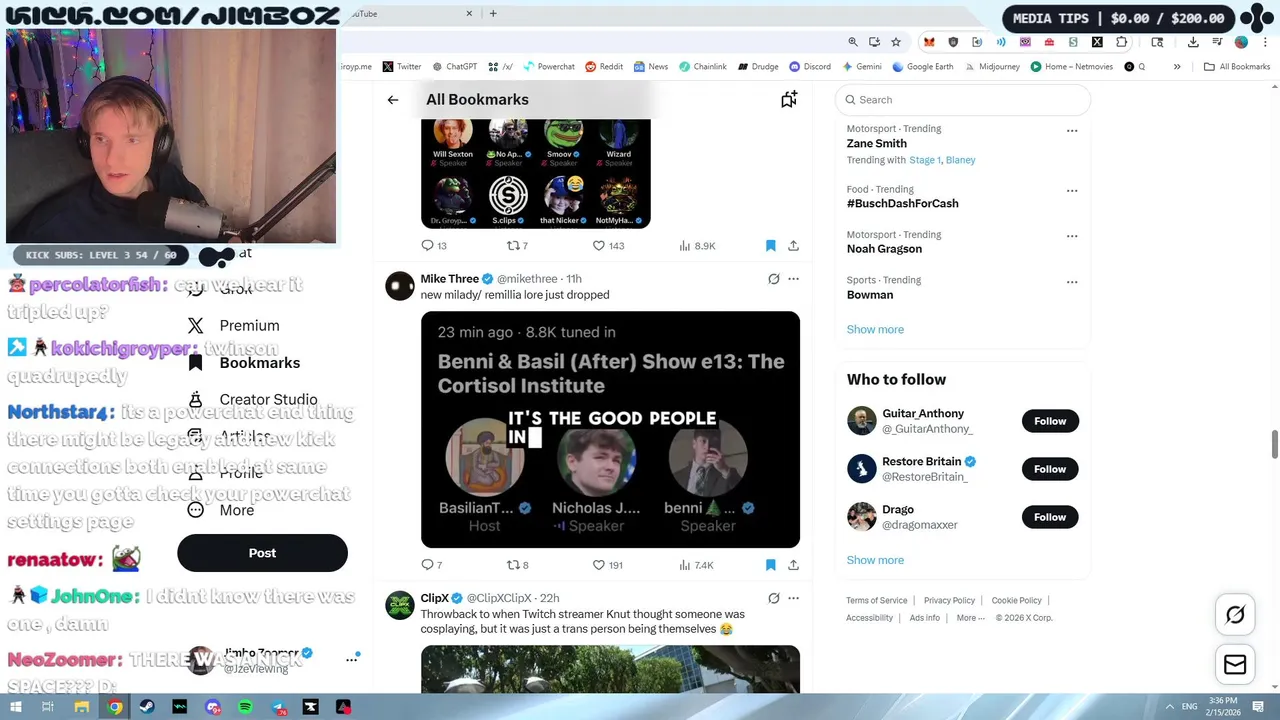Open more options for Bowman trend
1280x720 pixels.
click(1072, 282)
